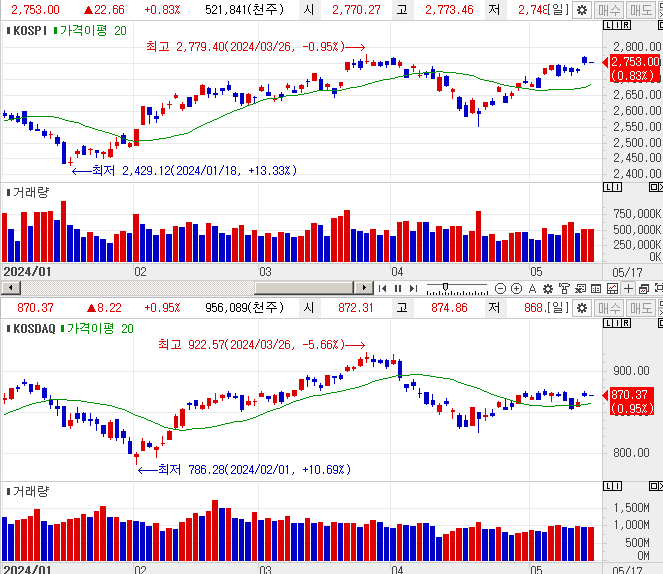Image resolution: width=663 pixels, height=574 pixels.
Task: Maximize the KOSDAQ volume panel
Action: (655, 486)
